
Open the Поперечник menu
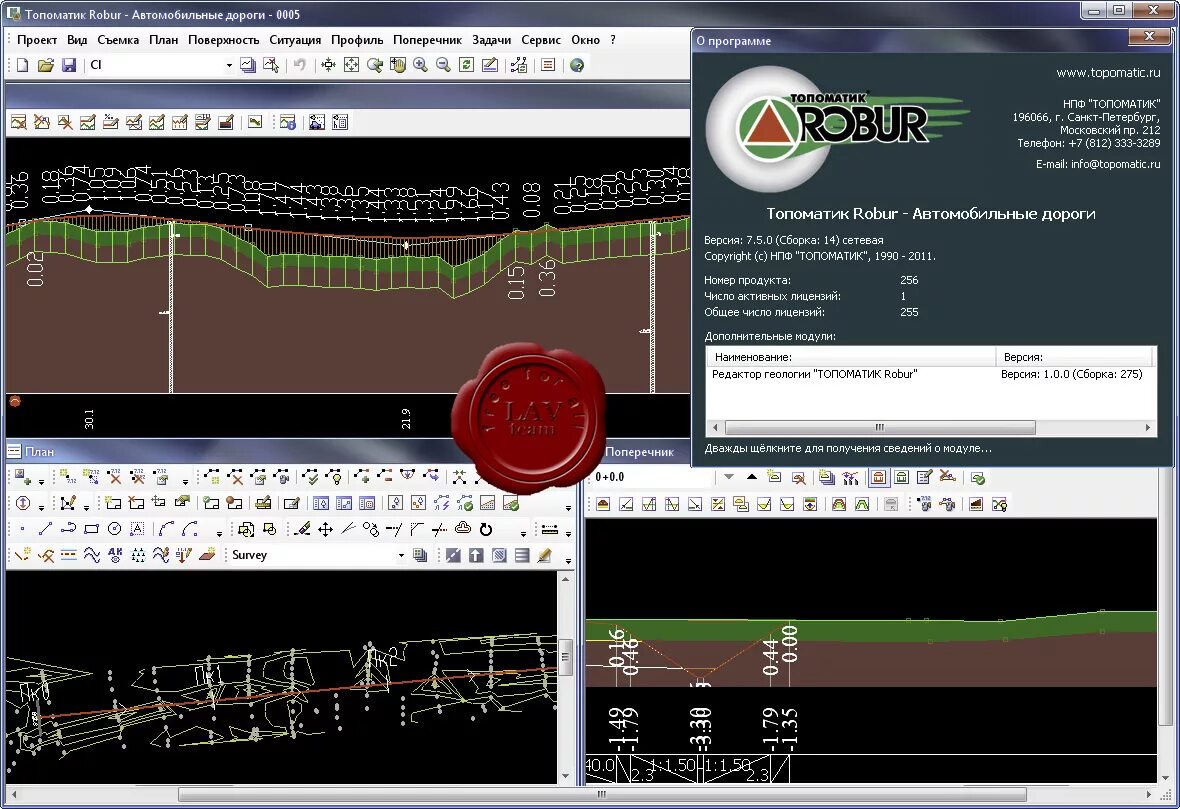tap(427, 40)
